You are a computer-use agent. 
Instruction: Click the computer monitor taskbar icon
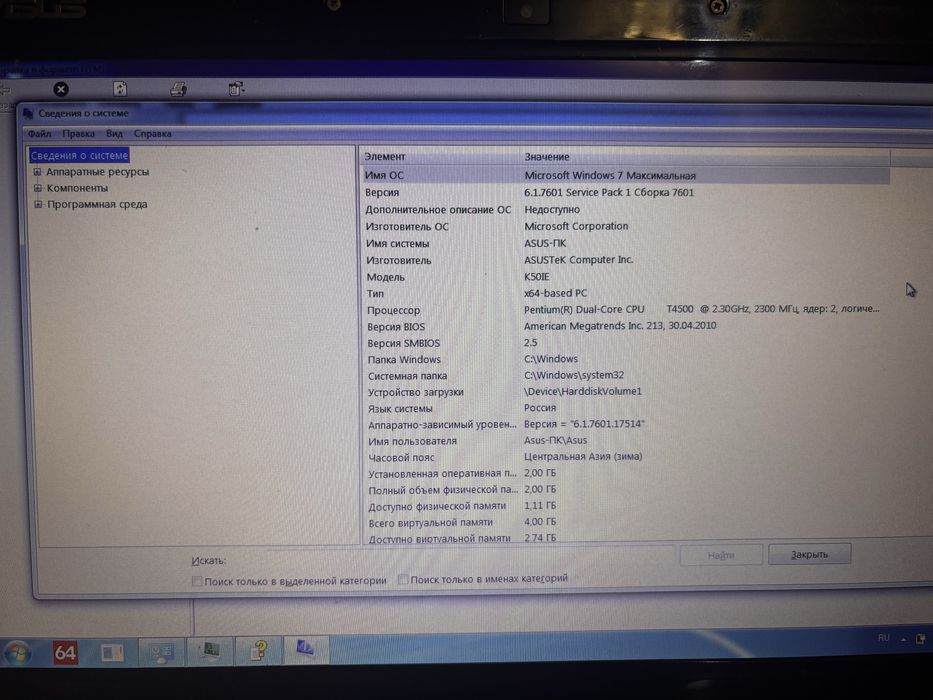[210, 651]
